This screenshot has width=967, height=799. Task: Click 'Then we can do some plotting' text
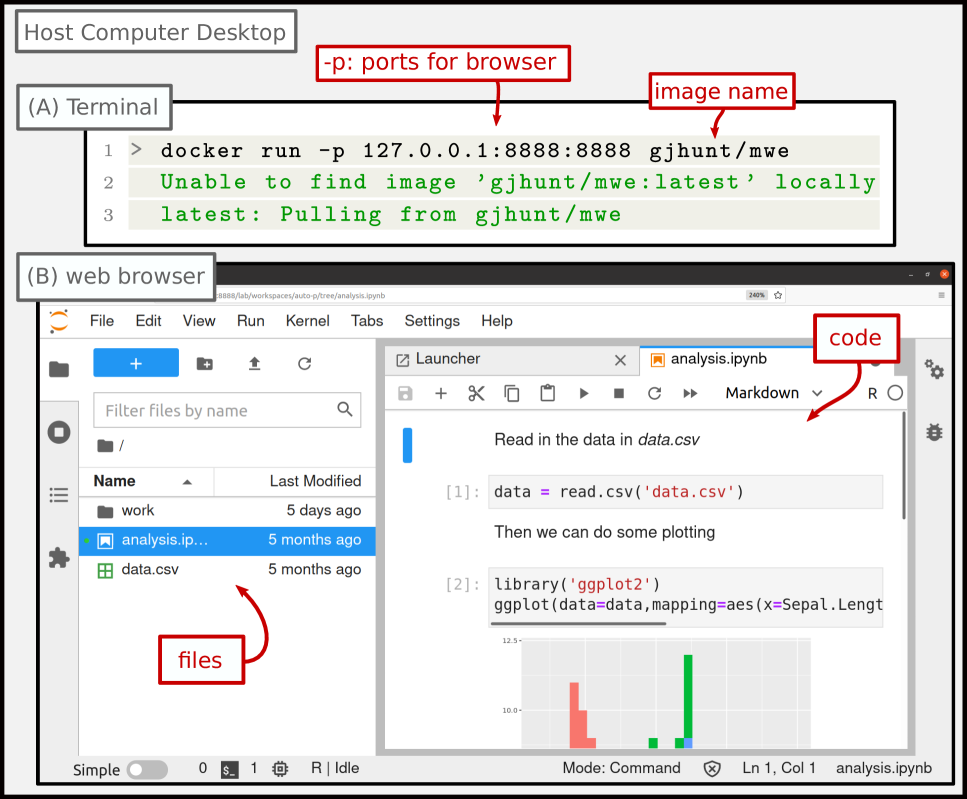[x=604, y=532]
